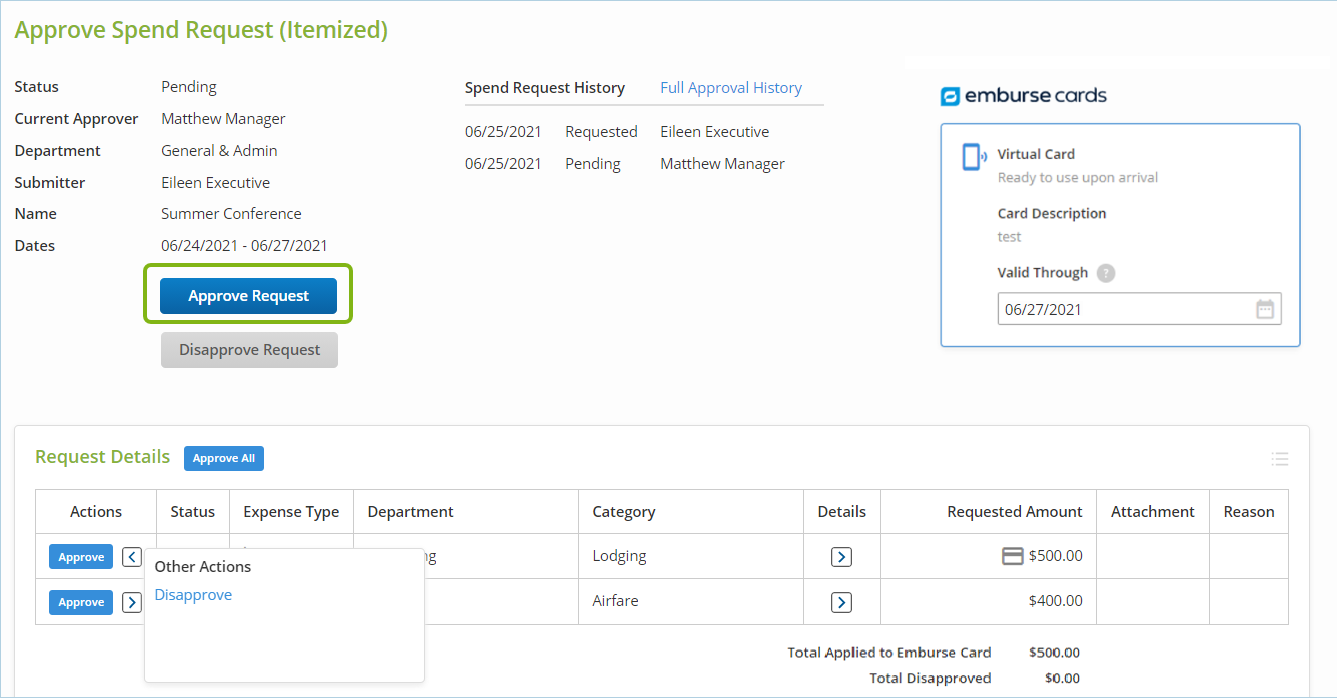Approve the Airfare expense row
This screenshot has height=698, width=1337.
[81, 602]
